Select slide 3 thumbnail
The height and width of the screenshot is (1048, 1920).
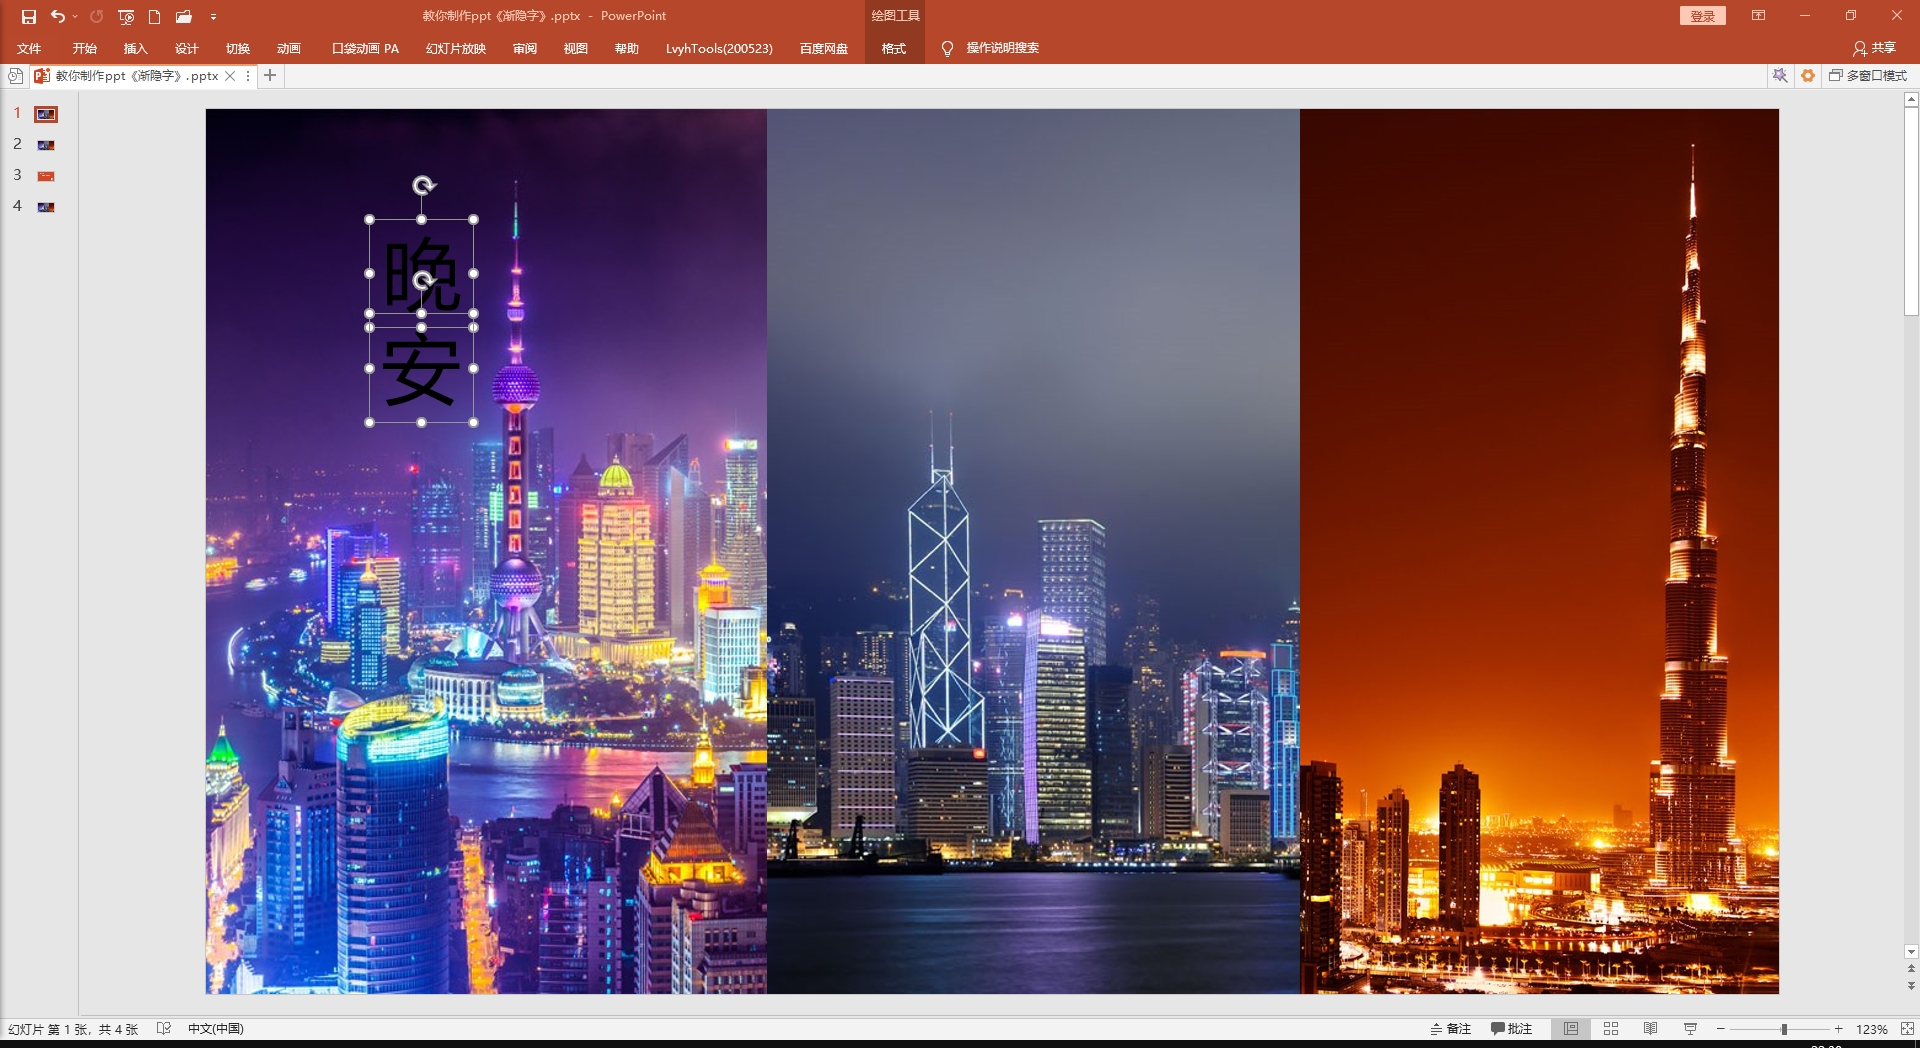tap(46, 176)
